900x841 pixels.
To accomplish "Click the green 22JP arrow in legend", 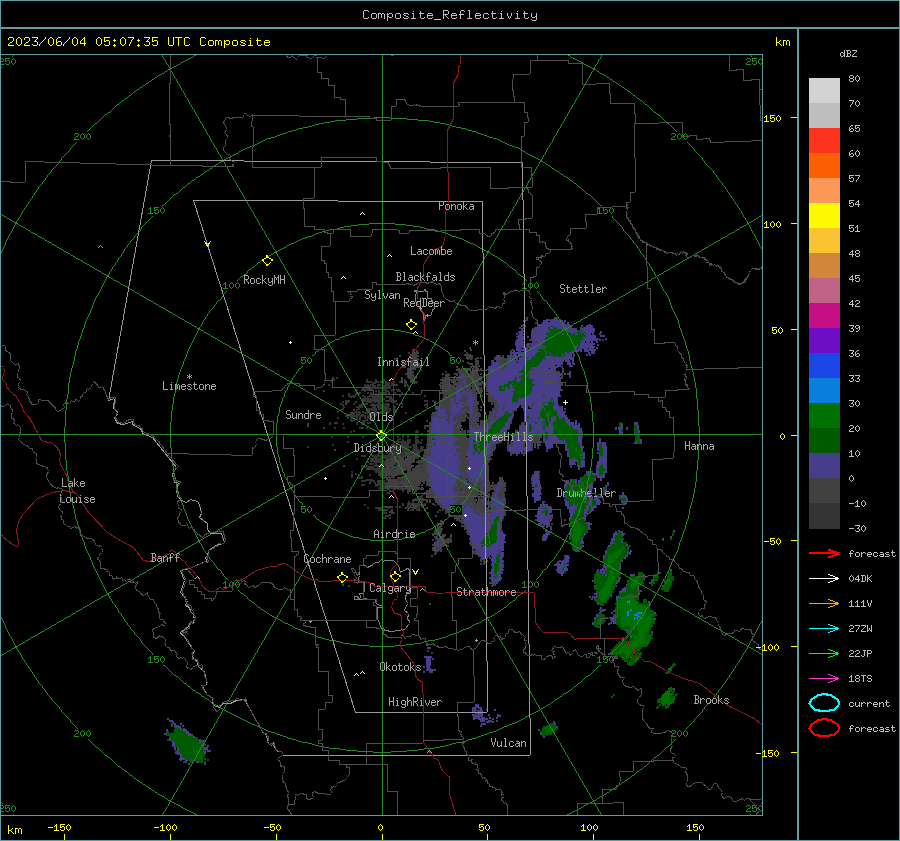I will (x=824, y=653).
